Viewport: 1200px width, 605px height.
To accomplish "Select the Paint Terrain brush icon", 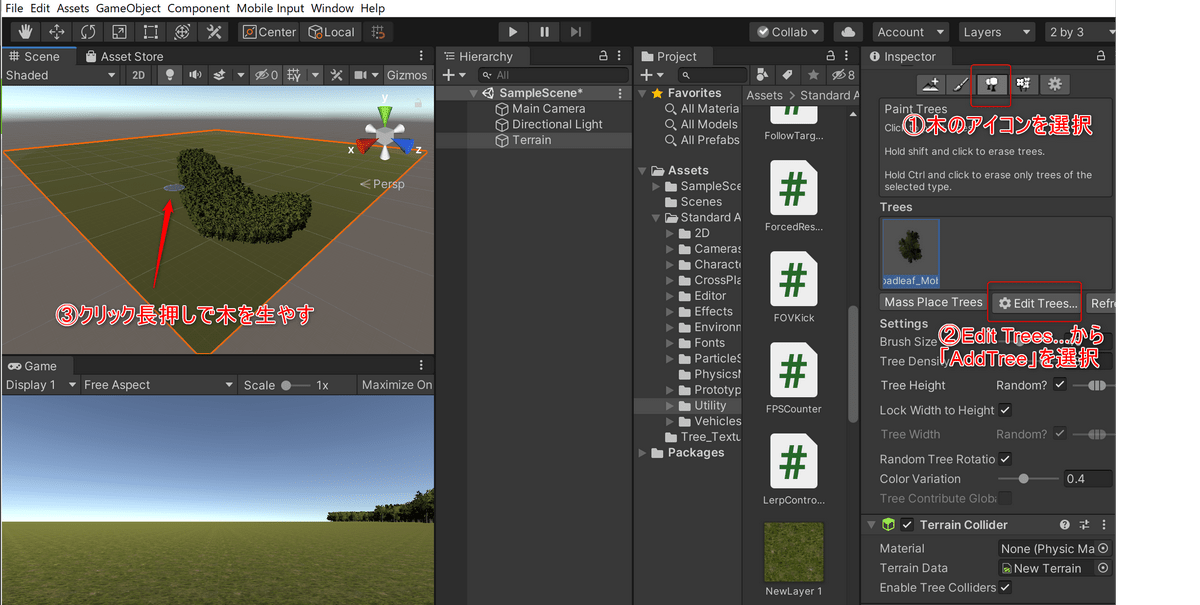I will point(959,84).
